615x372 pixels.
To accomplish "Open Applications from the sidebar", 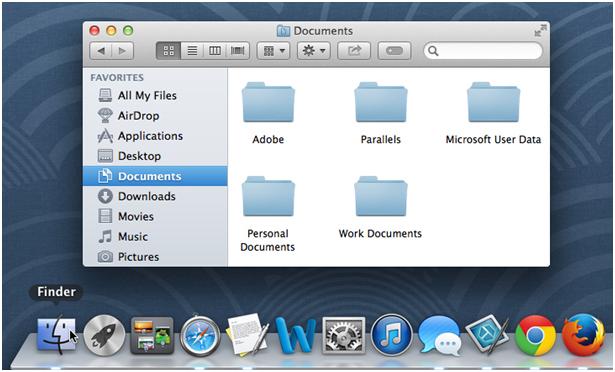I will pyautogui.click(x=155, y=136).
